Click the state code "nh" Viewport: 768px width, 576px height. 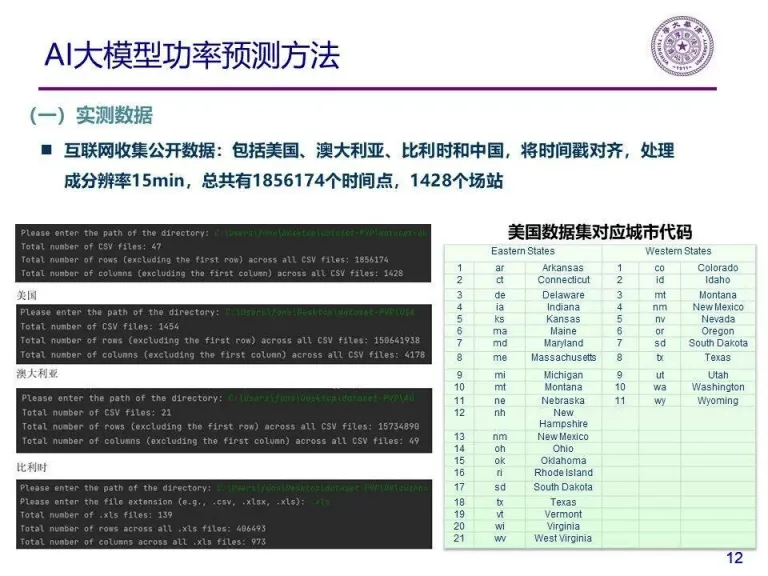pos(500,412)
